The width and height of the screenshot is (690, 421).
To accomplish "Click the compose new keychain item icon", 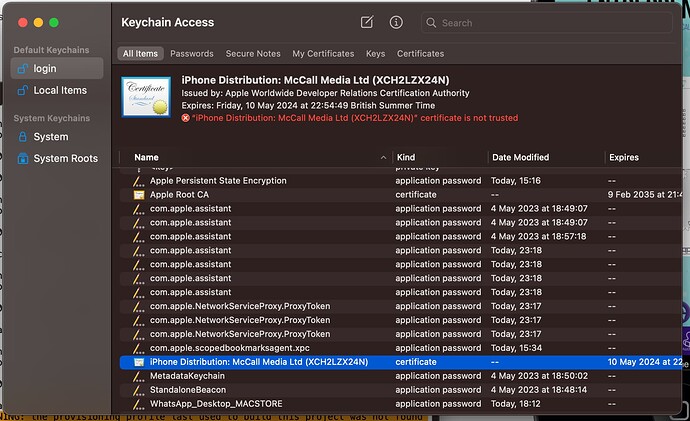I will [367, 22].
